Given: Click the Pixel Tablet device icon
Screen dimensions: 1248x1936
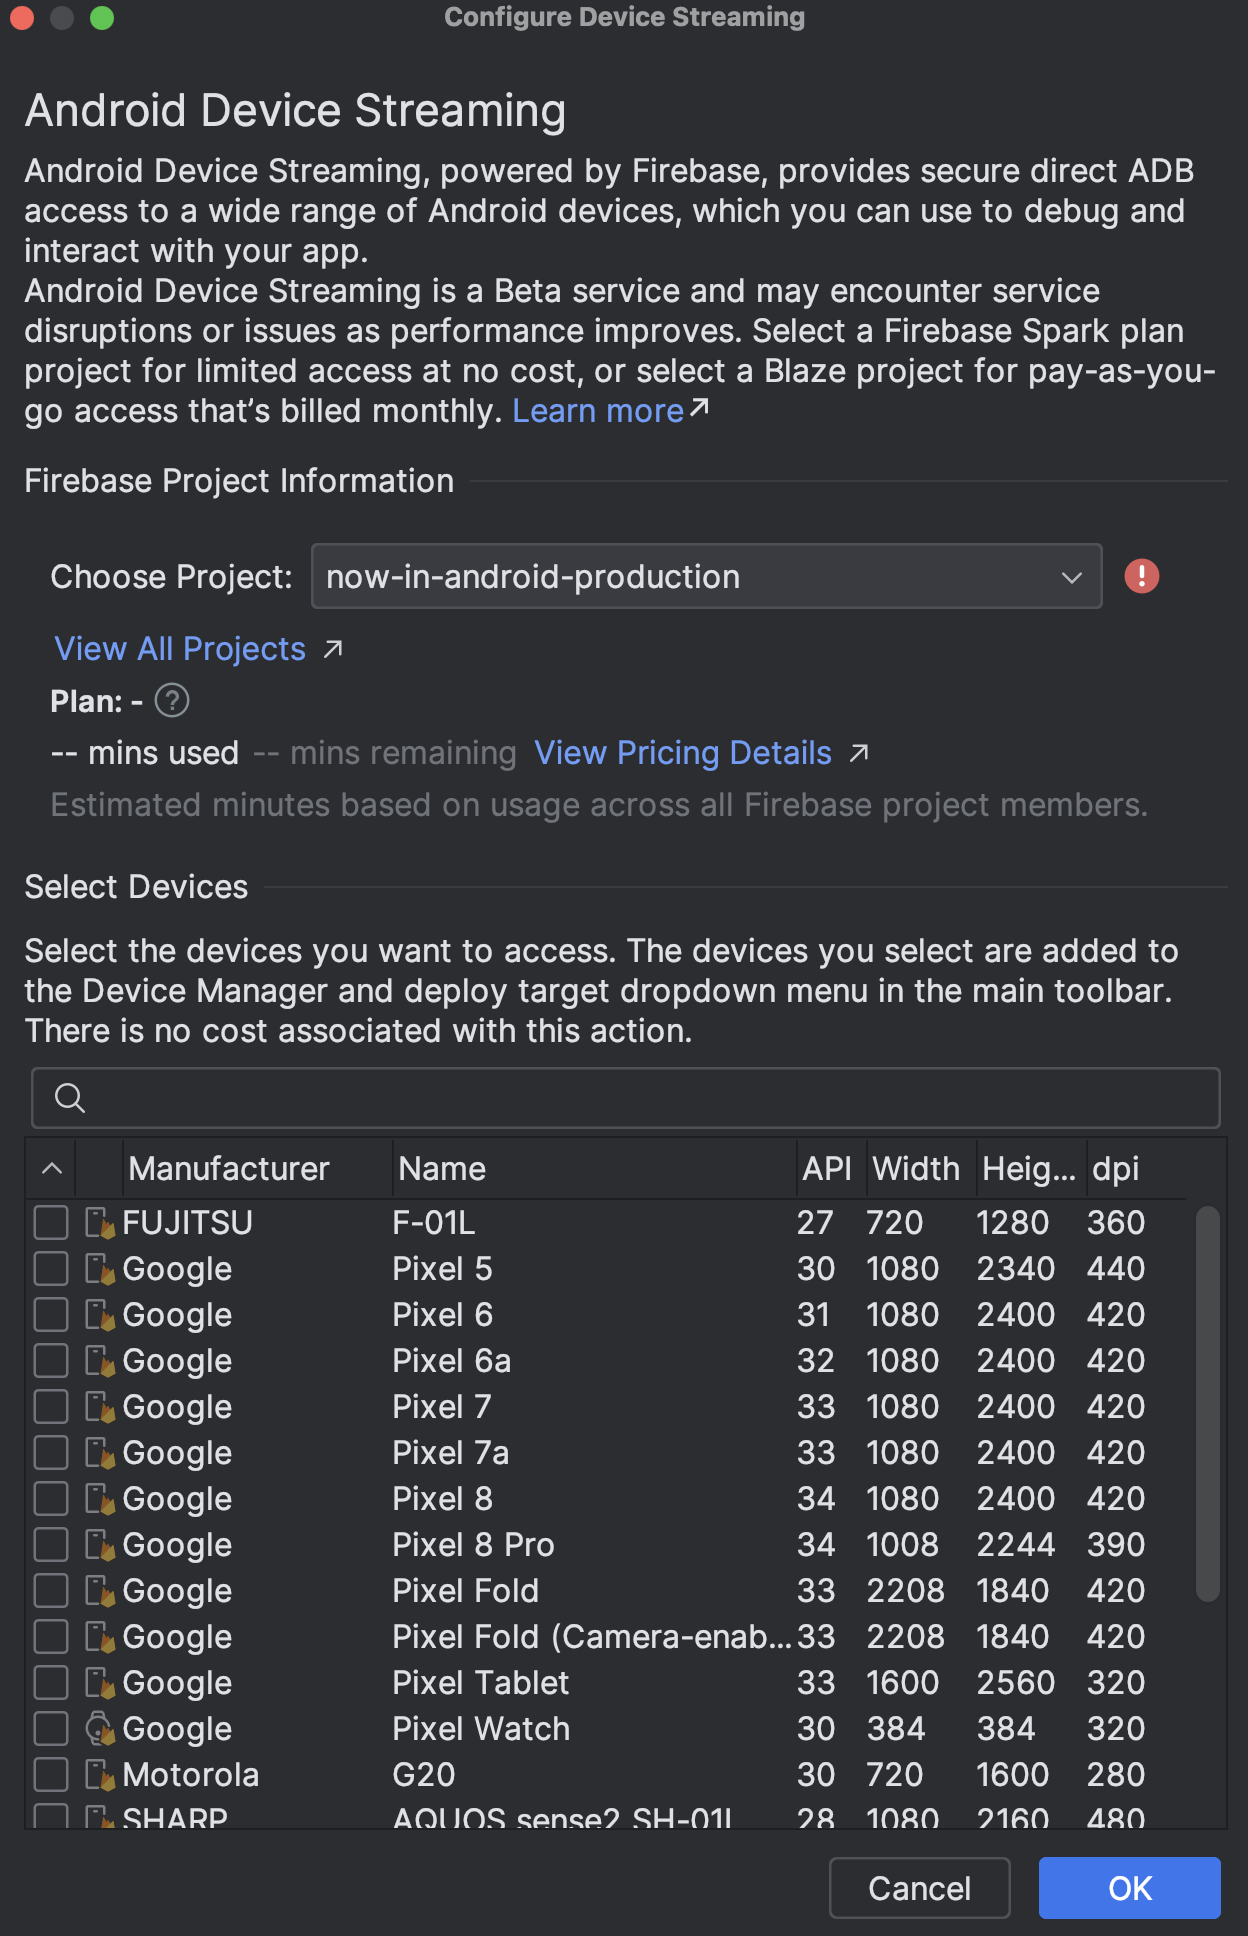Looking at the screenshot, I should [99, 1682].
